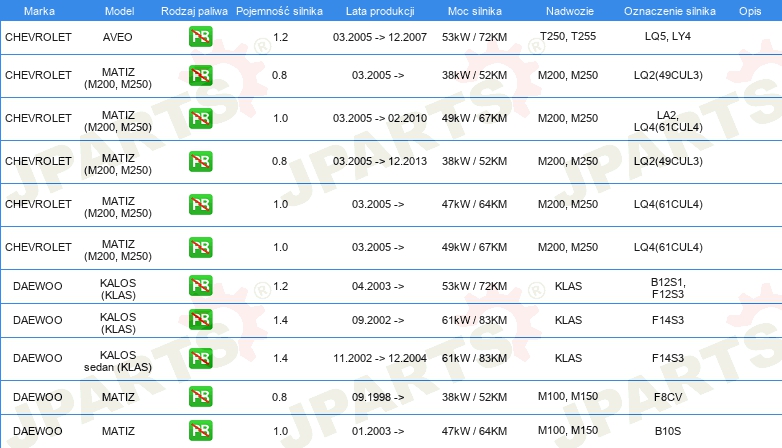This screenshot has width=782, height=448.
Task: Select '49kW / 67KM' in the 02.2010 row
Action: click(474, 118)
